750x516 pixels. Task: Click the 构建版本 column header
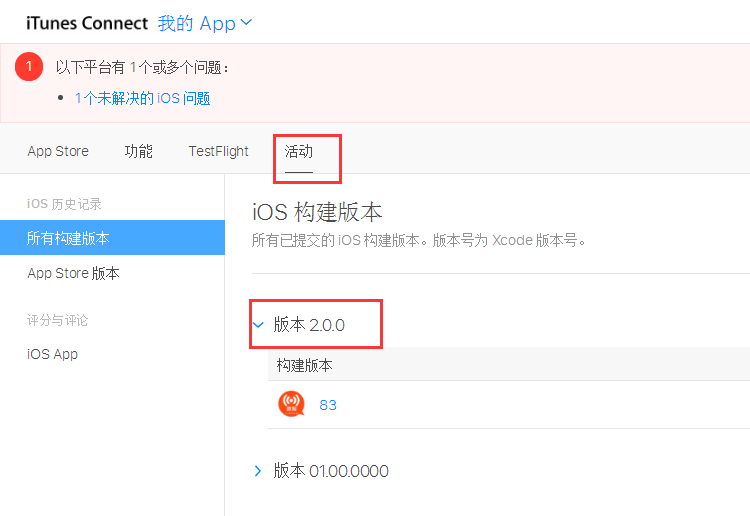point(304,365)
